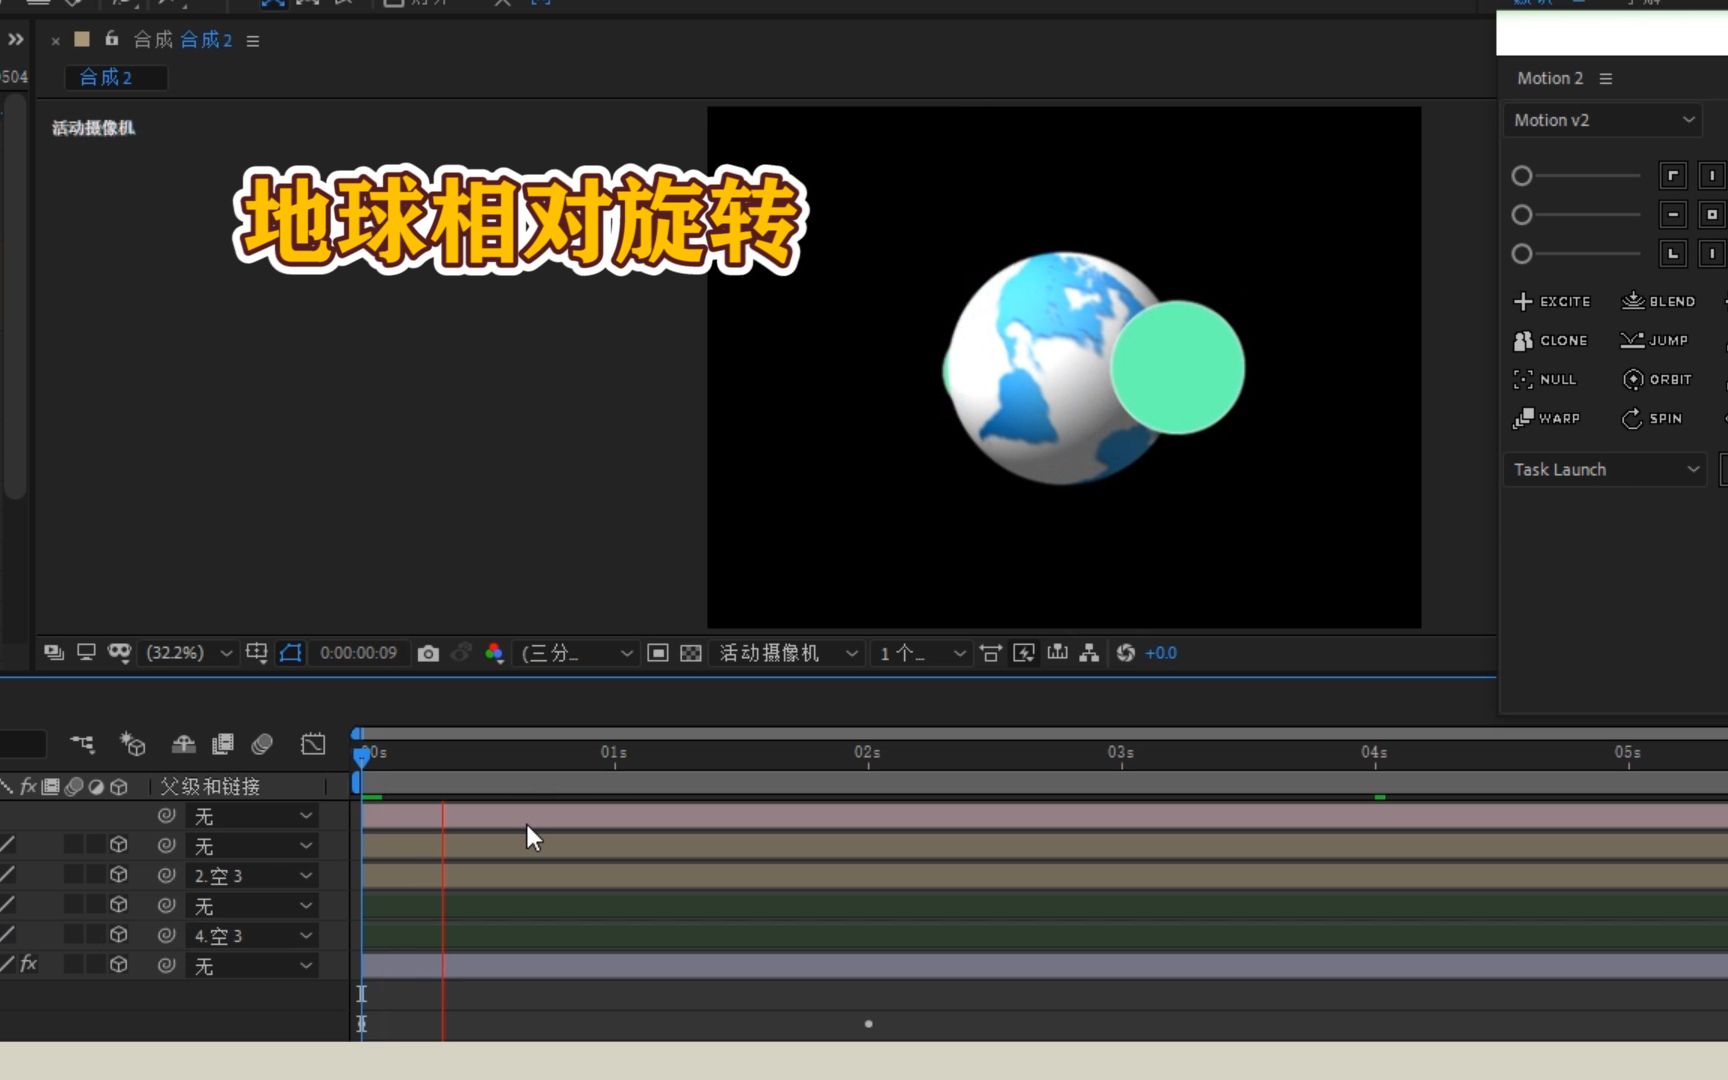
Task: Enable frame blending for timeline layers
Action: pyautogui.click(x=222, y=744)
